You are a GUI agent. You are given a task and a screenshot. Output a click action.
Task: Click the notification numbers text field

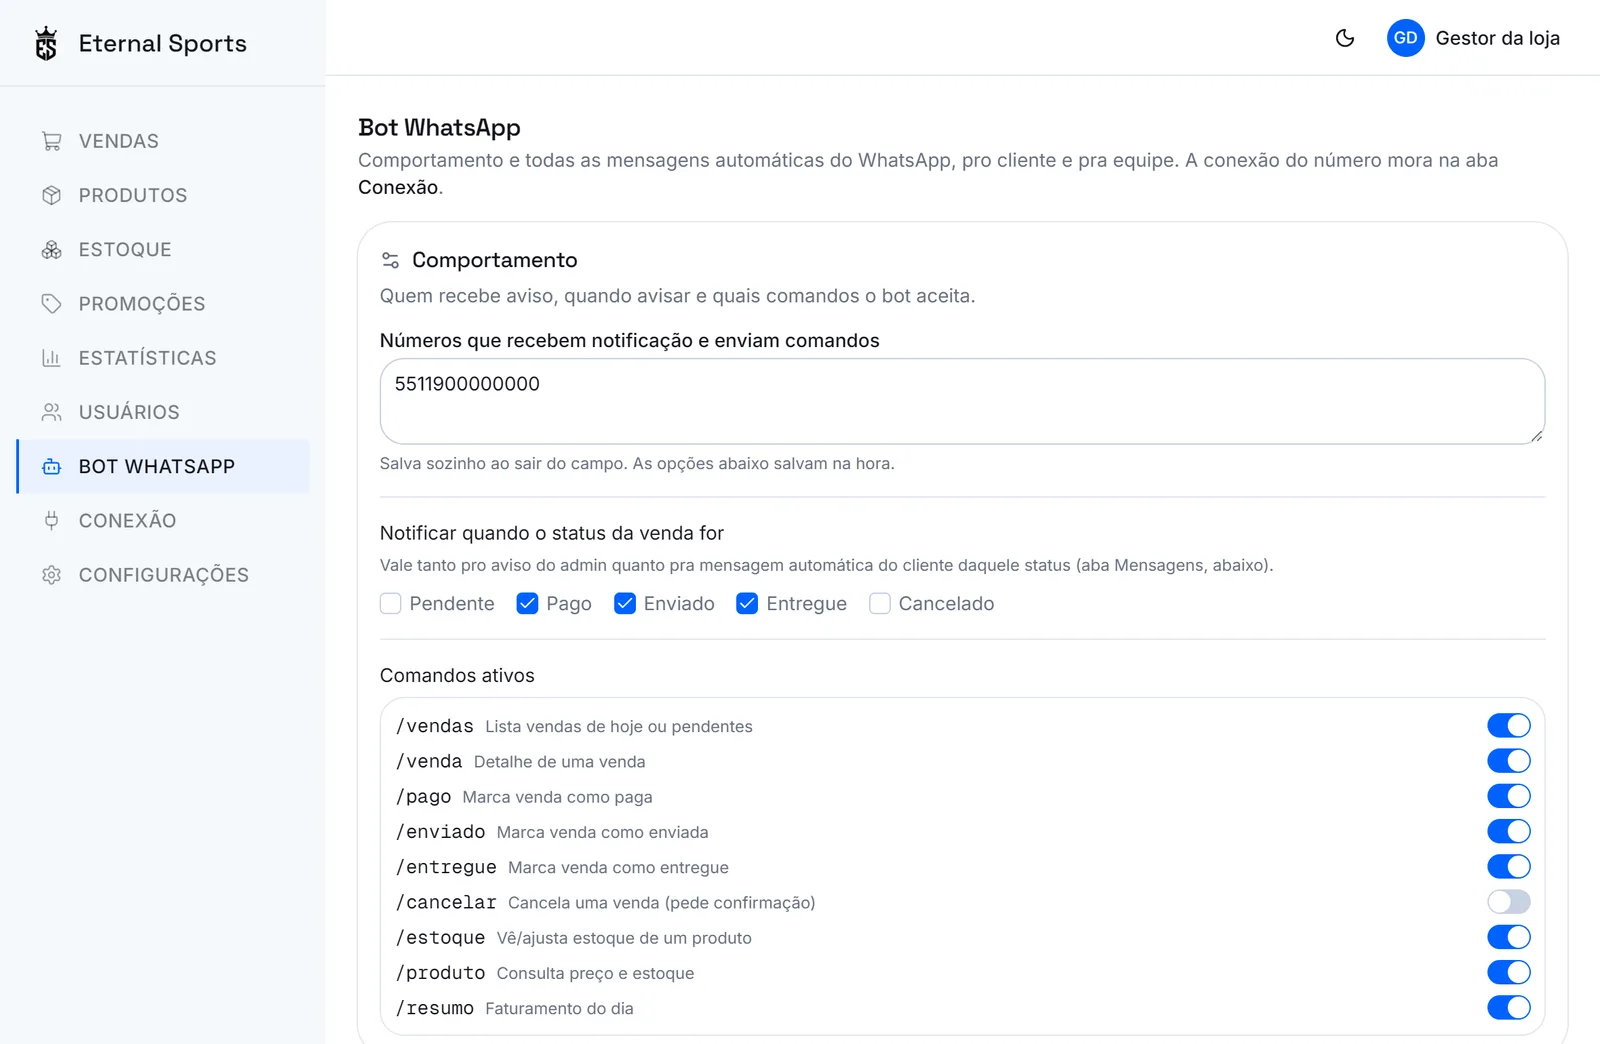pyautogui.click(x=962, y=401)
